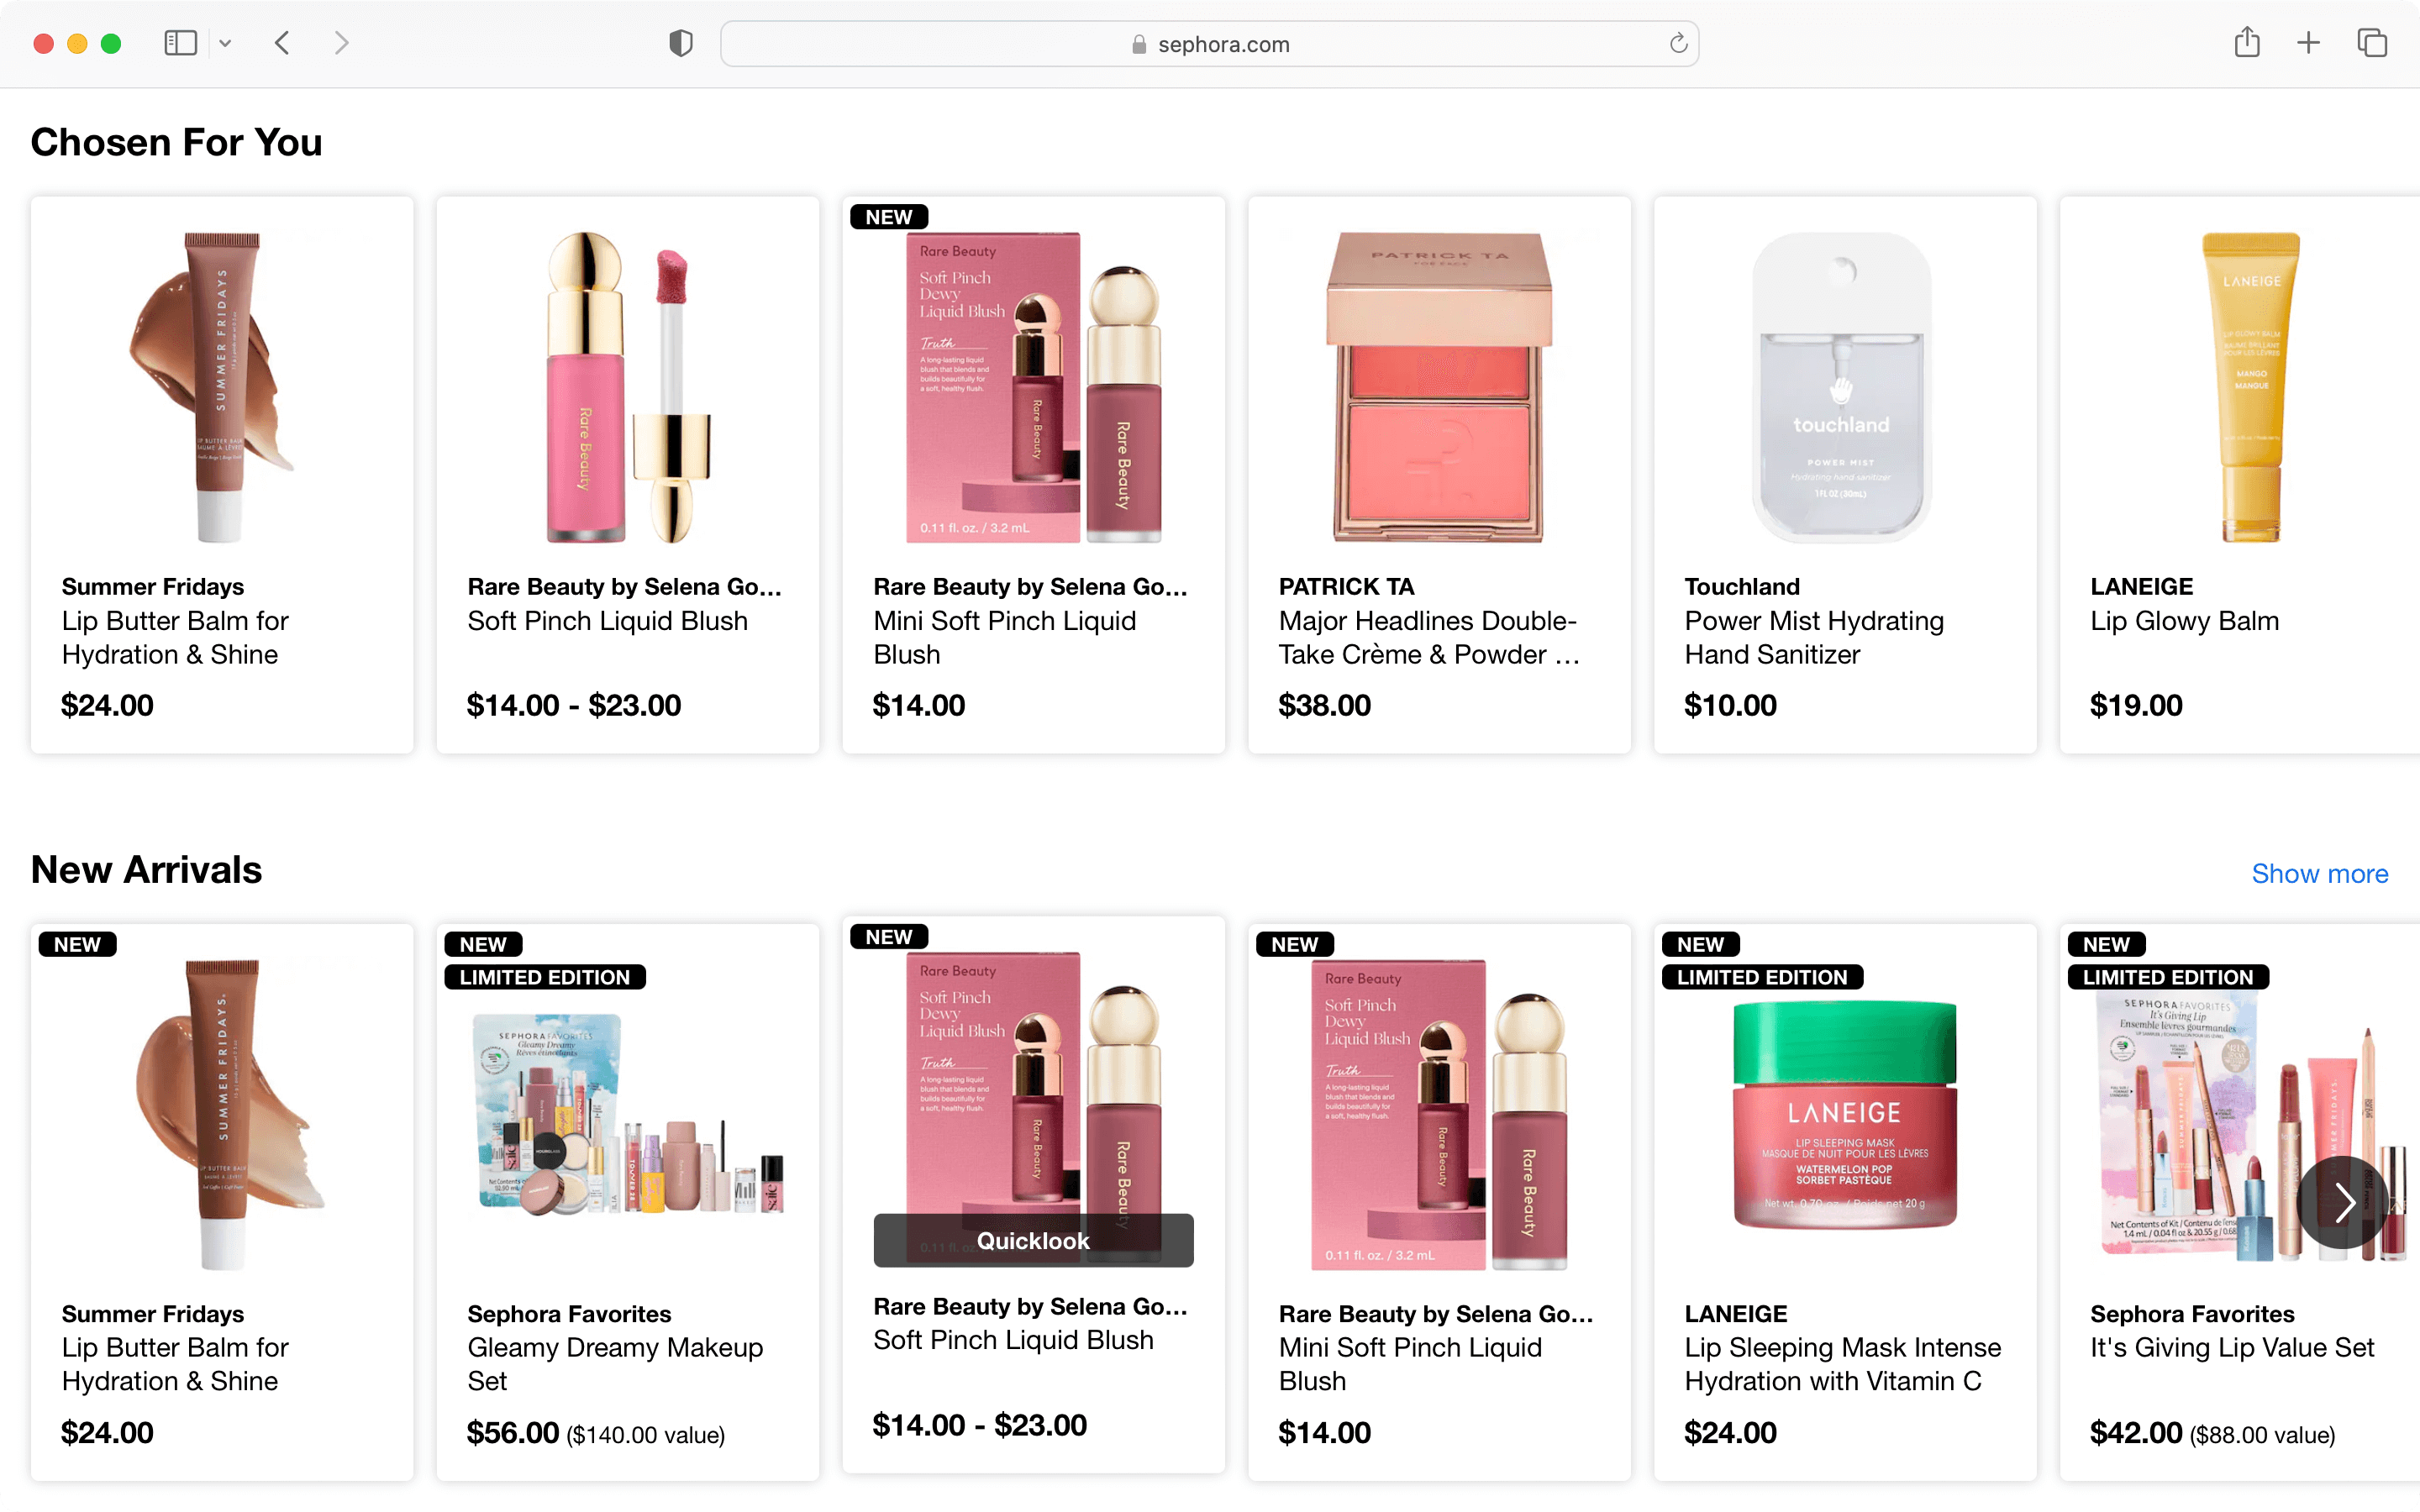Image resolution: width=2420 pixels, height=1512 pixels.
Task: Click the Lip Glowy Balm title
Action: tap(2184, 621)
